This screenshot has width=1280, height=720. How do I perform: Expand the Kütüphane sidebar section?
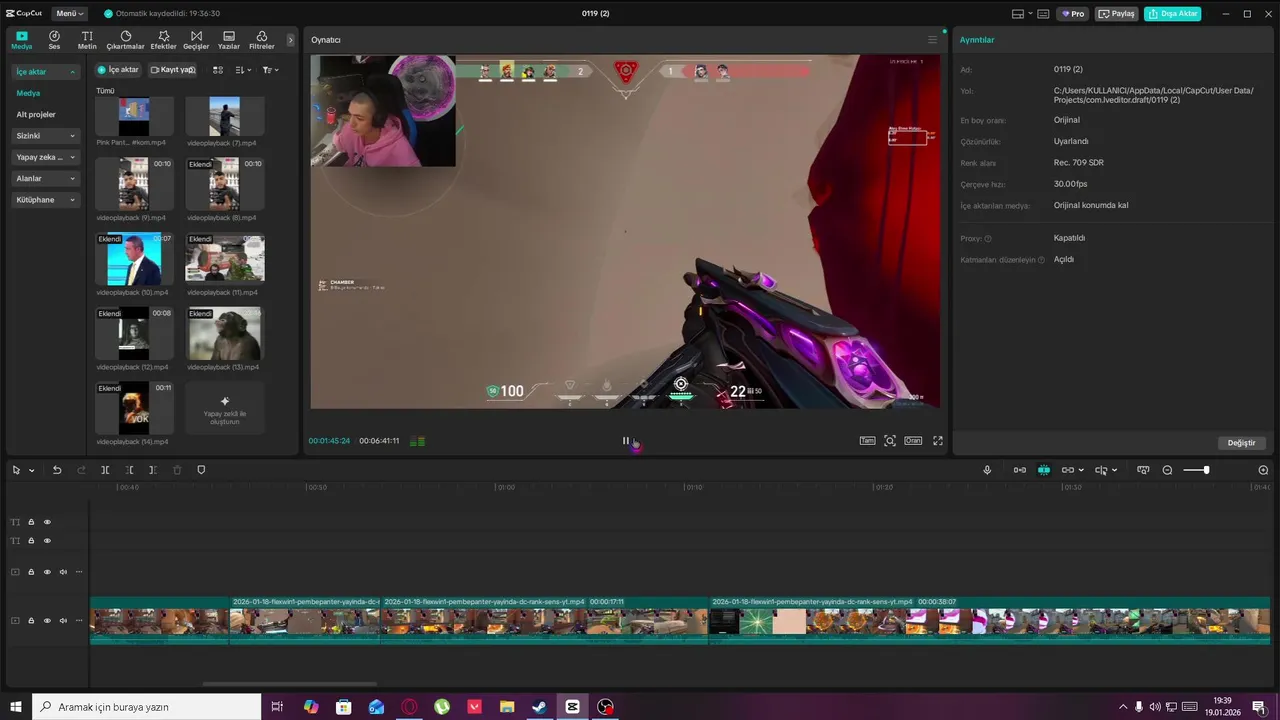click(46, 200)
